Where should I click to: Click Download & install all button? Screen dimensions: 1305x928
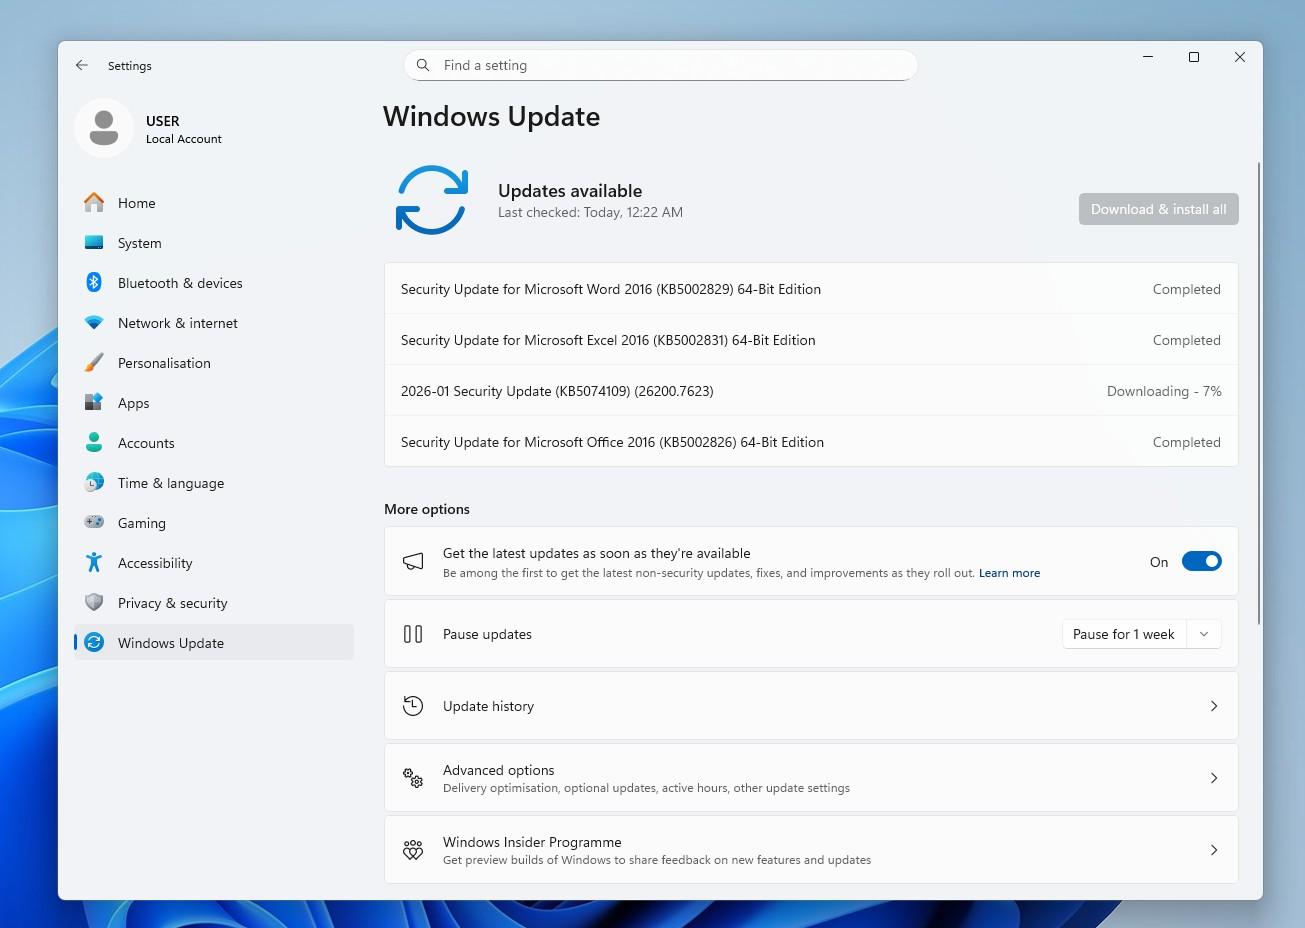(1158, 209)
